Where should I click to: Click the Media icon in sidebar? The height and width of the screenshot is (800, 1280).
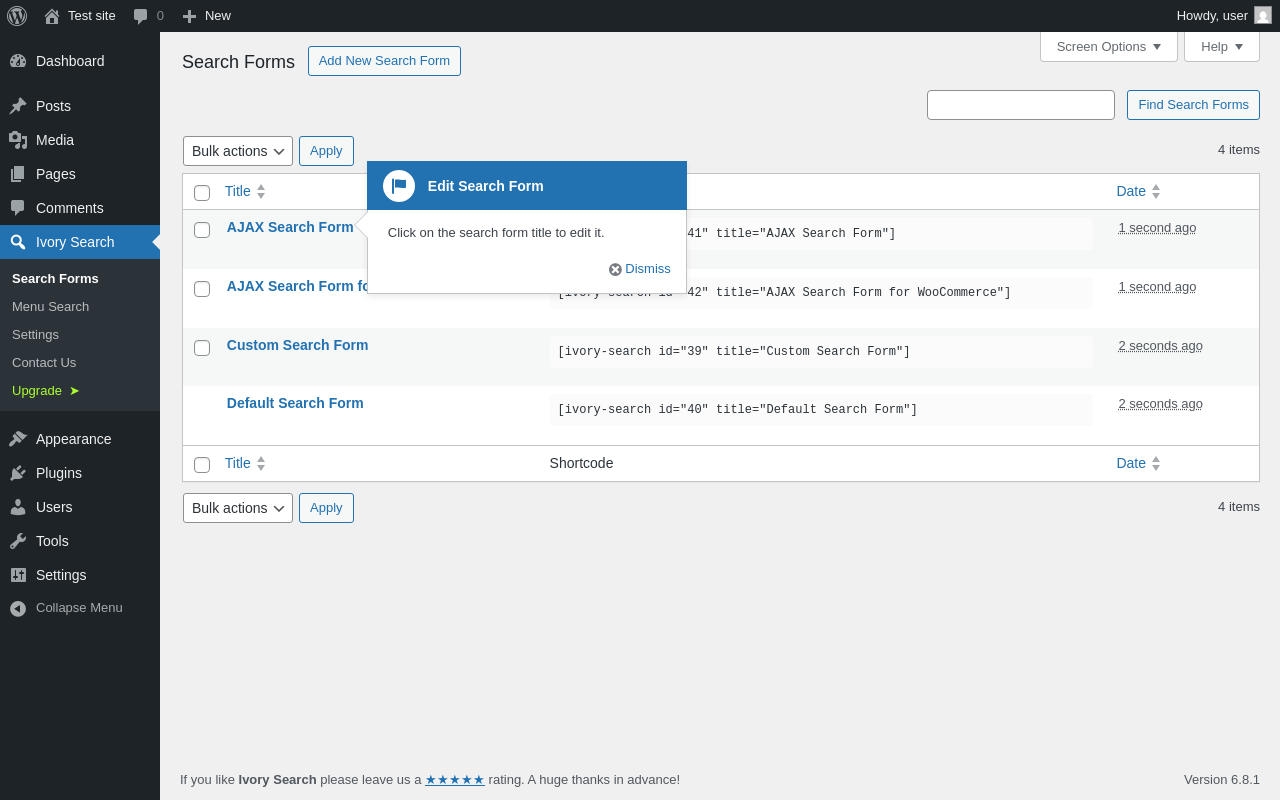(18, 140)
